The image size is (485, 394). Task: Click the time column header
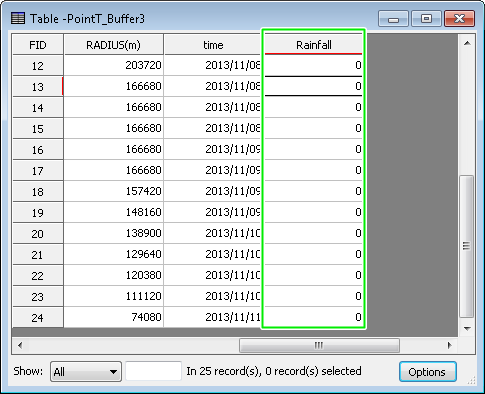[x=213, y=44]
